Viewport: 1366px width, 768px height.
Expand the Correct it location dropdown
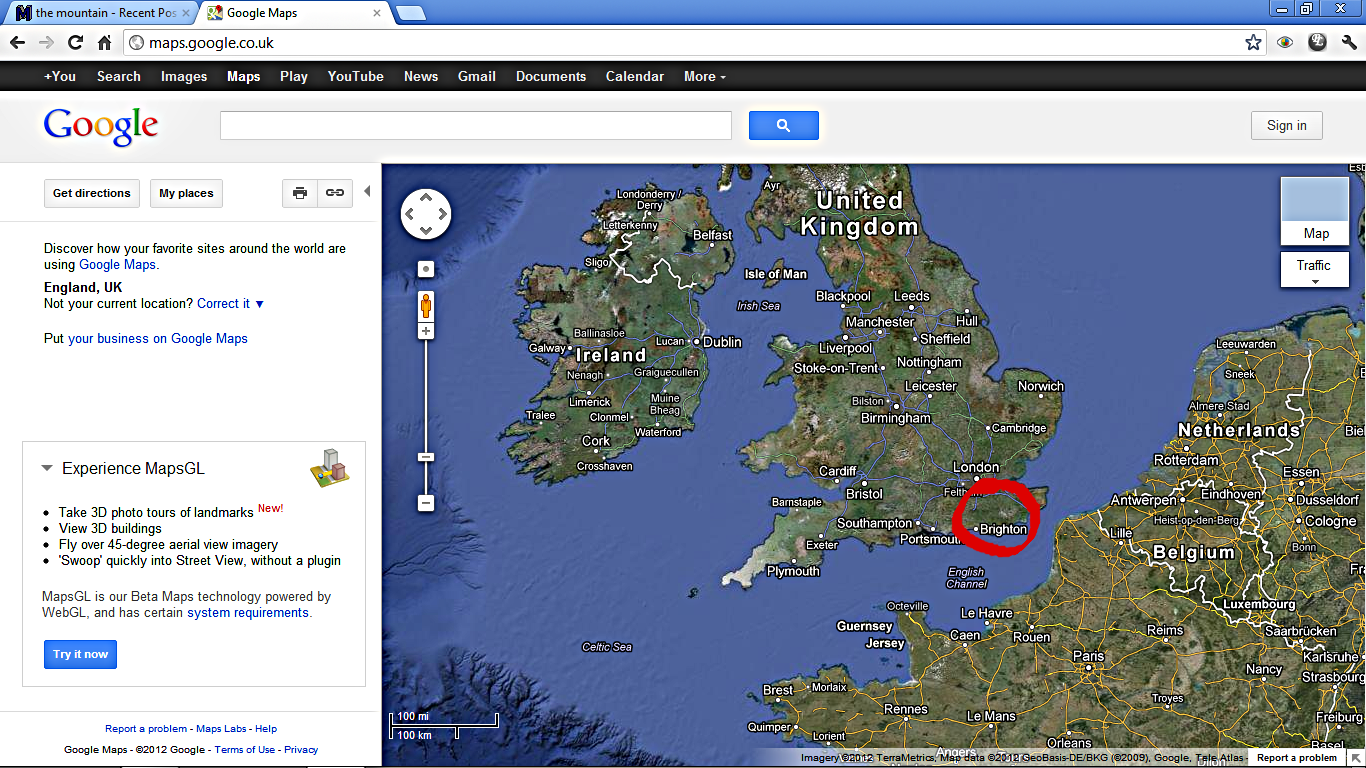[231, 303]
